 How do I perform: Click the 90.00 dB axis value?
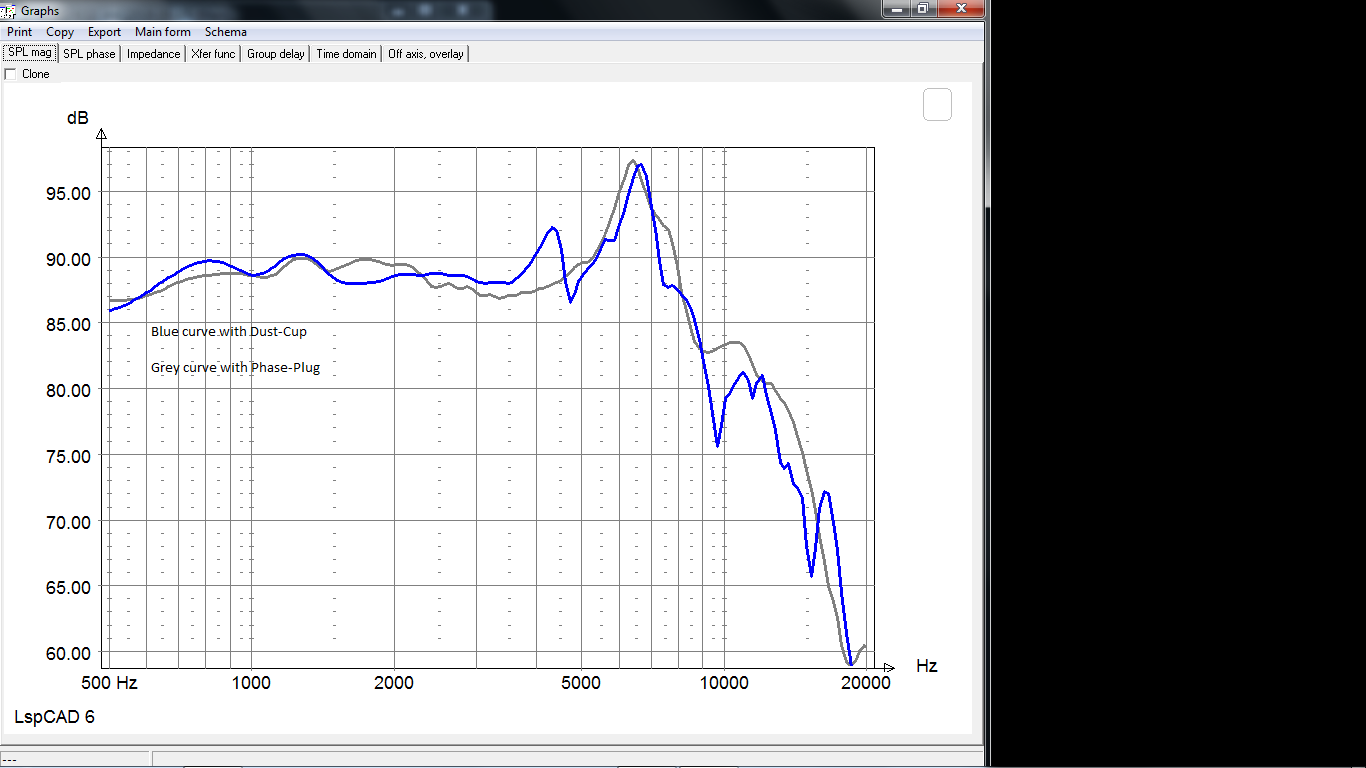(68, 259)
